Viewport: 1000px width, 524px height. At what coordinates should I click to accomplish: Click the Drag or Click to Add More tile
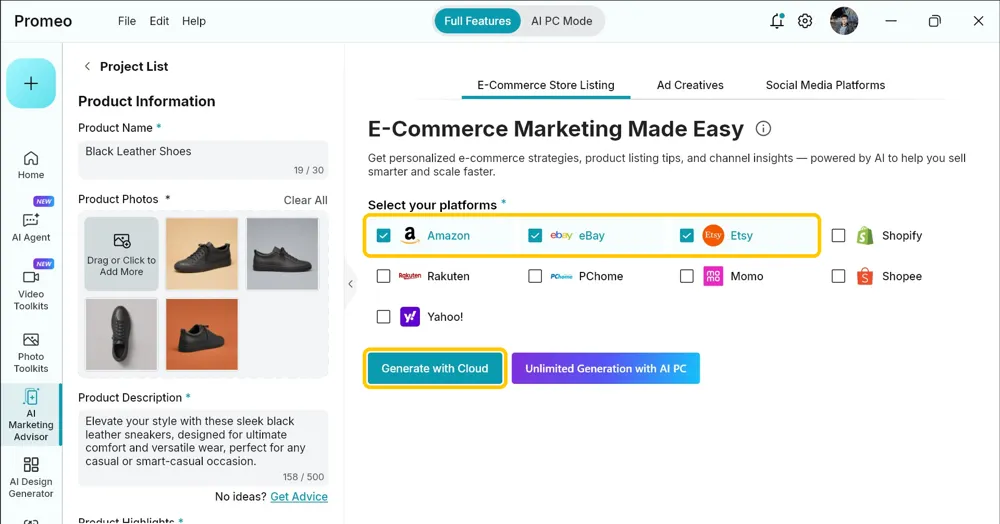122,254
